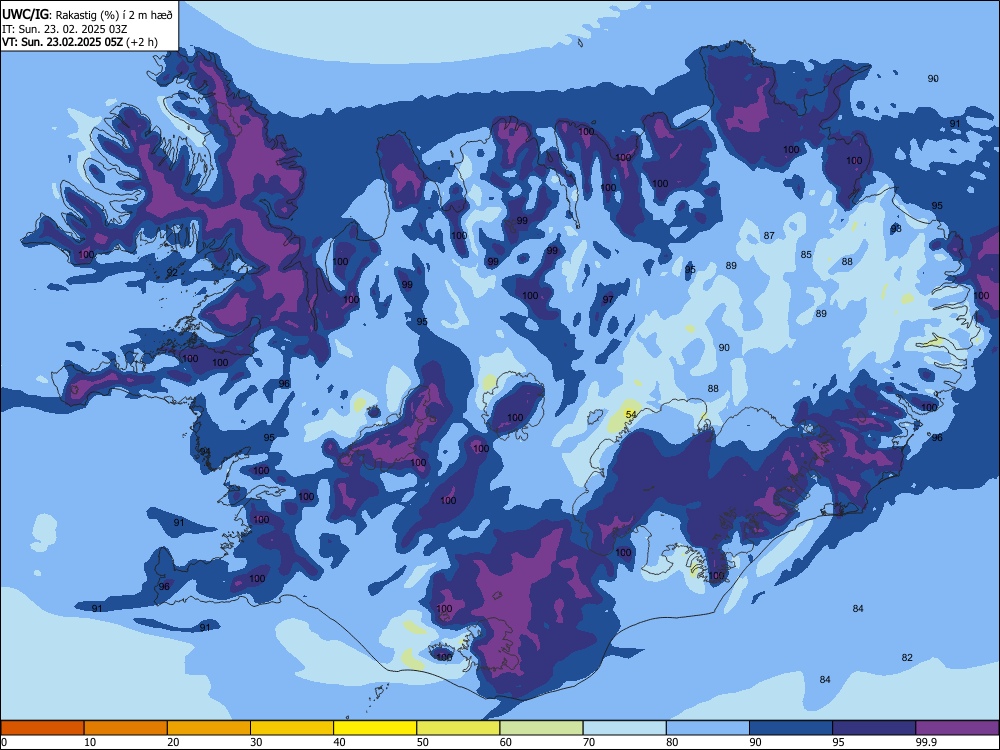Select the '82' humidity value over the sea
The image size is (1000, 750).
(x=907, y=658)
